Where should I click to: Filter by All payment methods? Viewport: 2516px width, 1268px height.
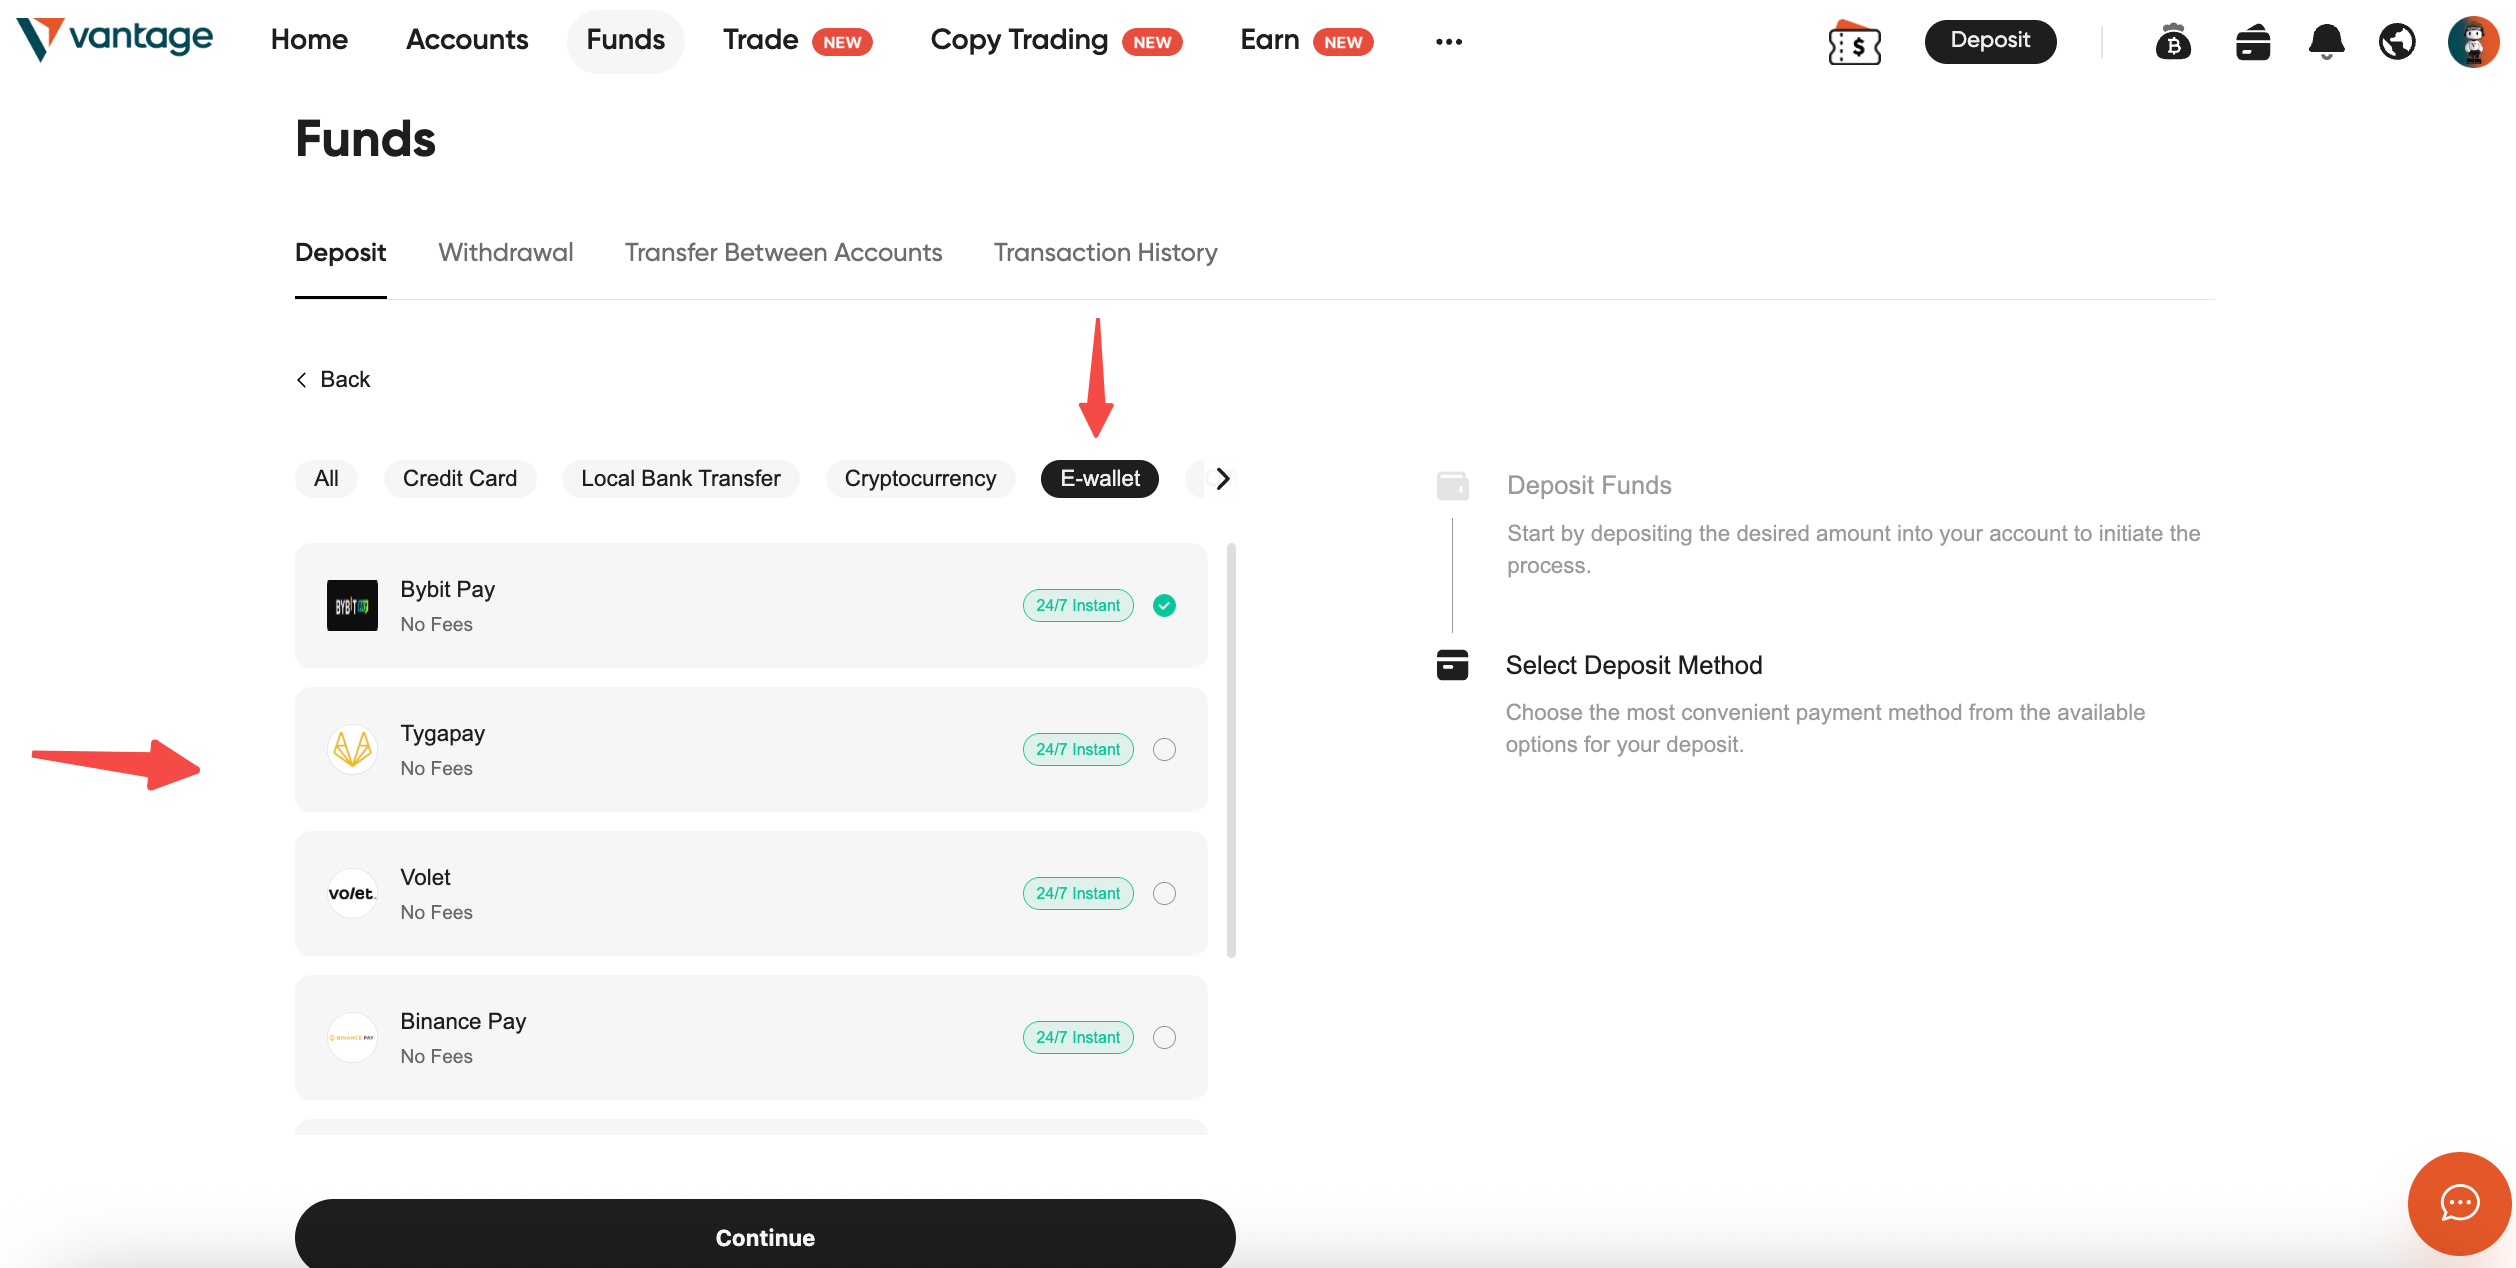[x=326, y=479]
